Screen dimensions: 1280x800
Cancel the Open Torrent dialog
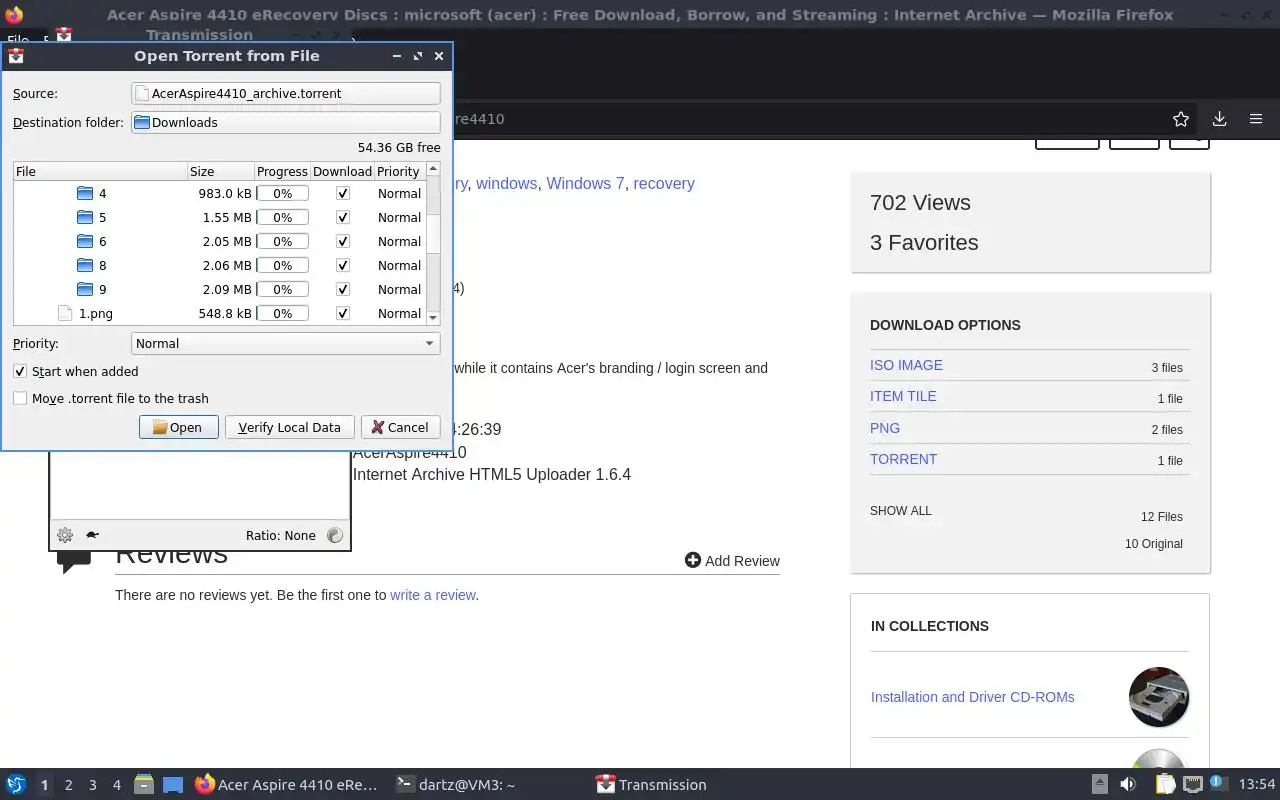point(400,427)
